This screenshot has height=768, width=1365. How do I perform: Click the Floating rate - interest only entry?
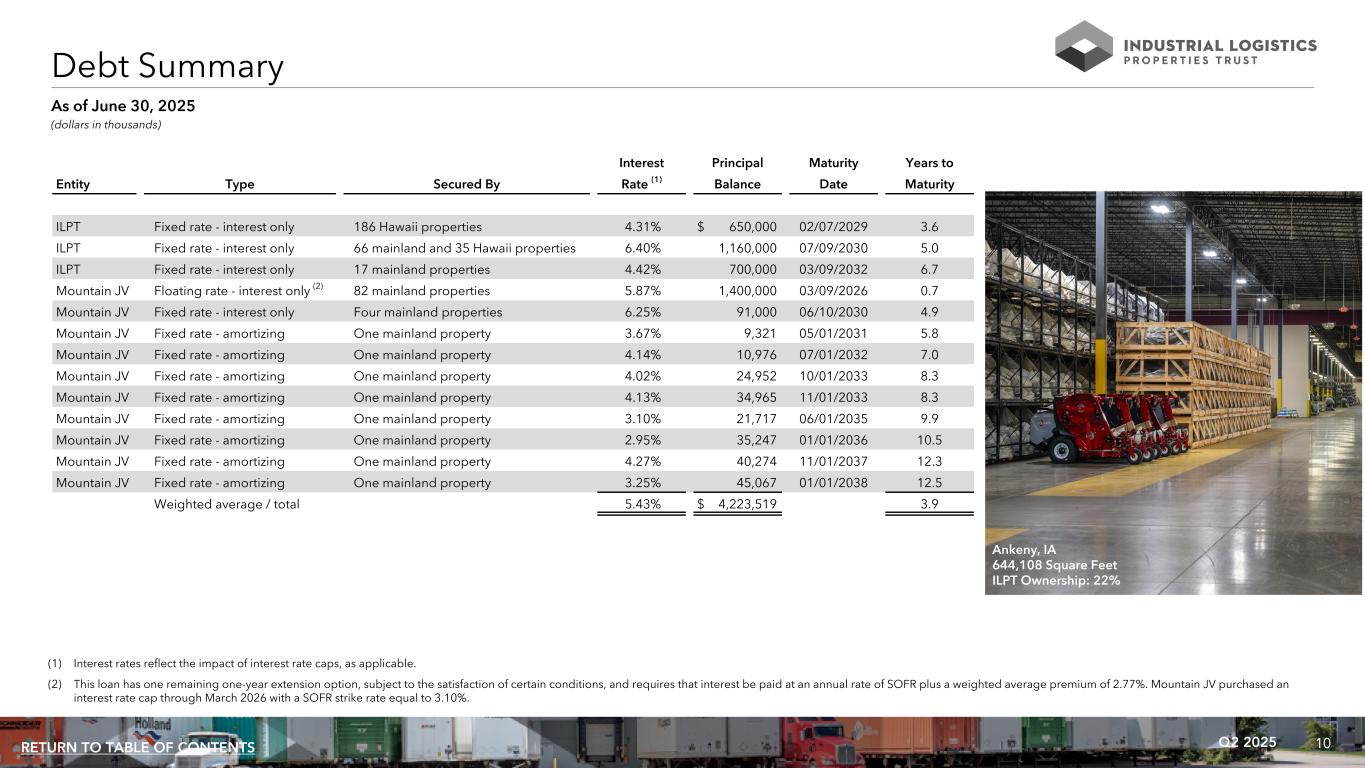(232, 291)
